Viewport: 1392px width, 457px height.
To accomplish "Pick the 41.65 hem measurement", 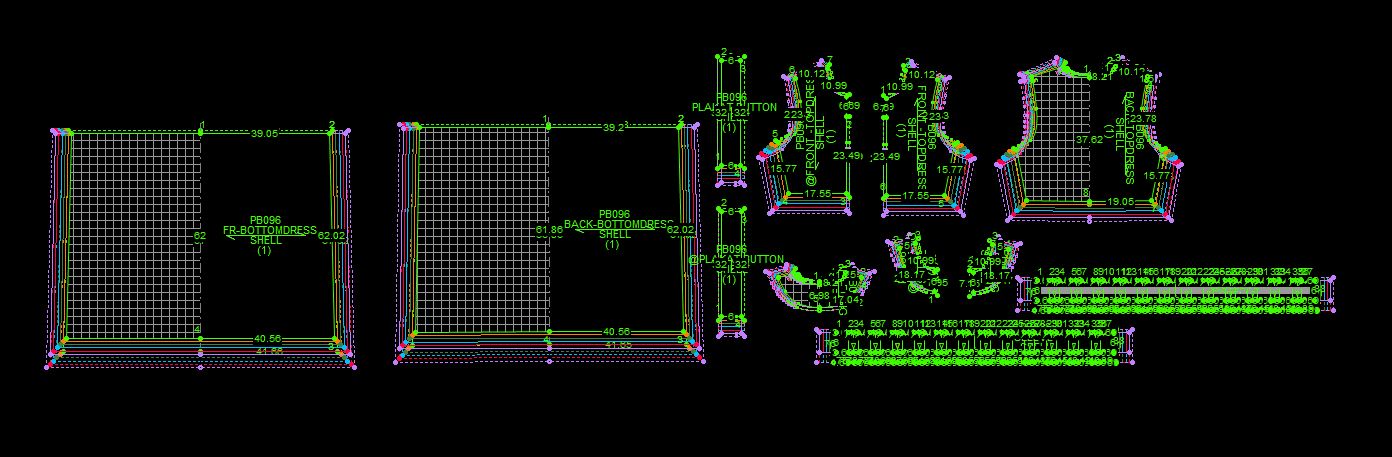I will tap(618, 345).
